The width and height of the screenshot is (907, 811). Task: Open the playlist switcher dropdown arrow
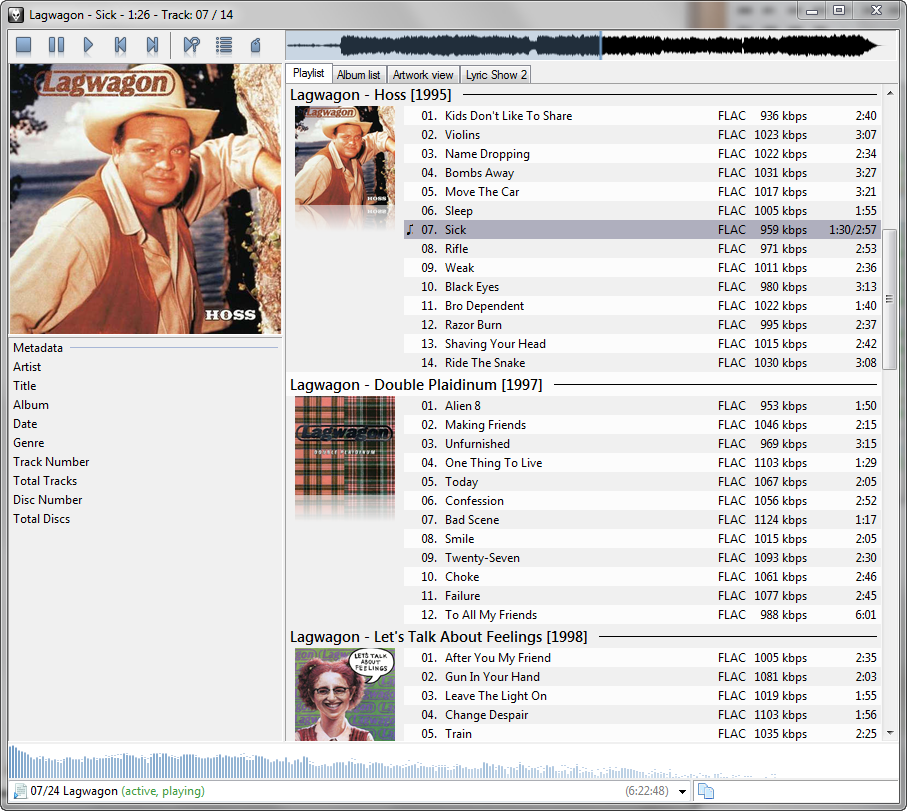tap(683, 791)
